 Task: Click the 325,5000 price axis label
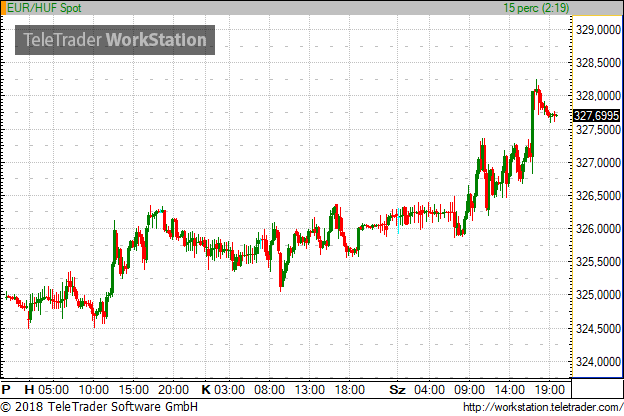(x=598, y=262)
